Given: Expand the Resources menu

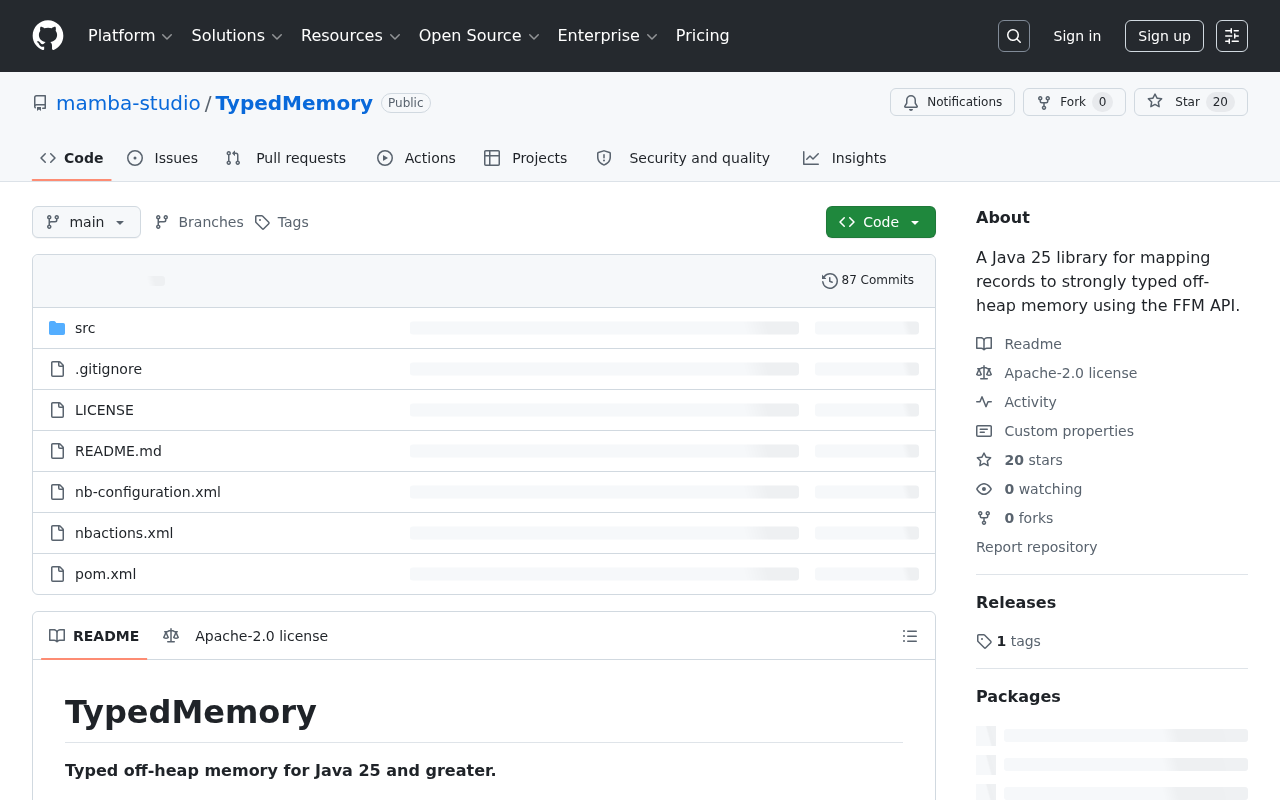Looking at the screenshot, I should tap(350, 36).
